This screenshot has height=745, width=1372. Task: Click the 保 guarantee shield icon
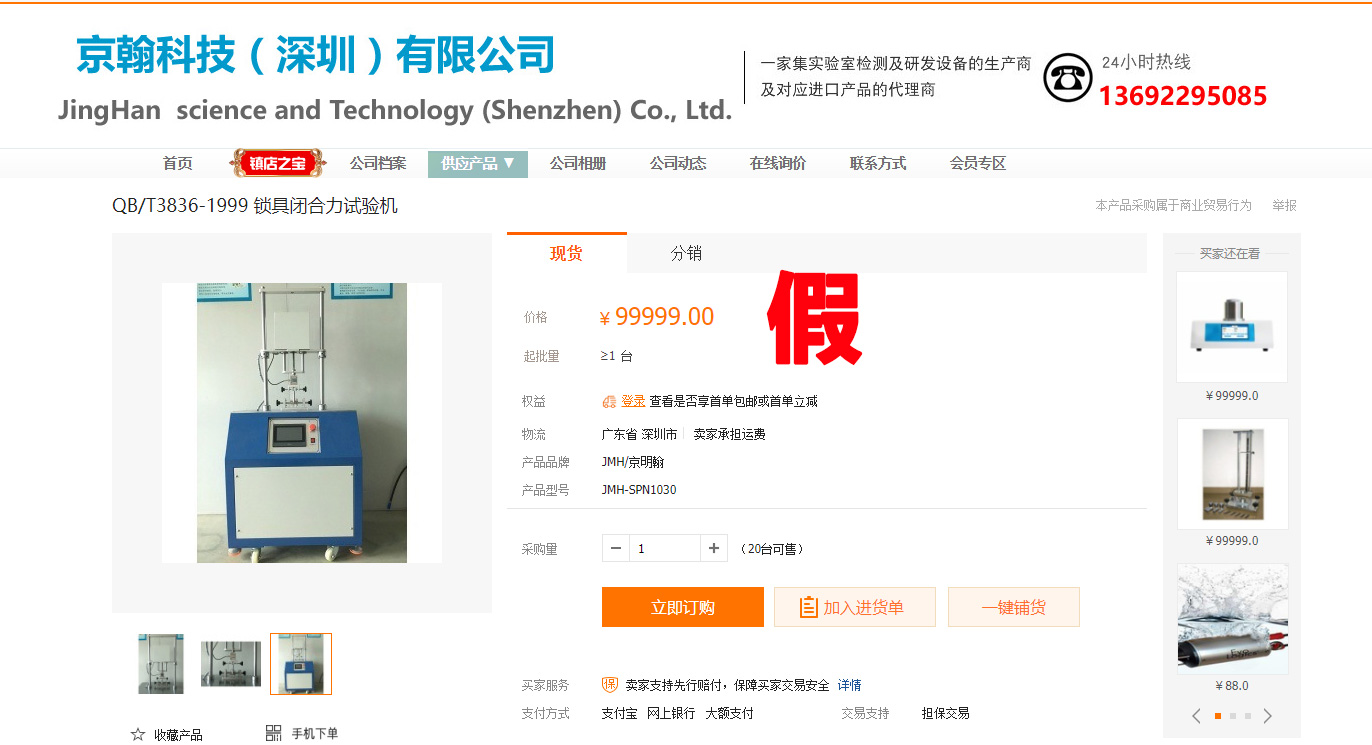click(610, 685)
